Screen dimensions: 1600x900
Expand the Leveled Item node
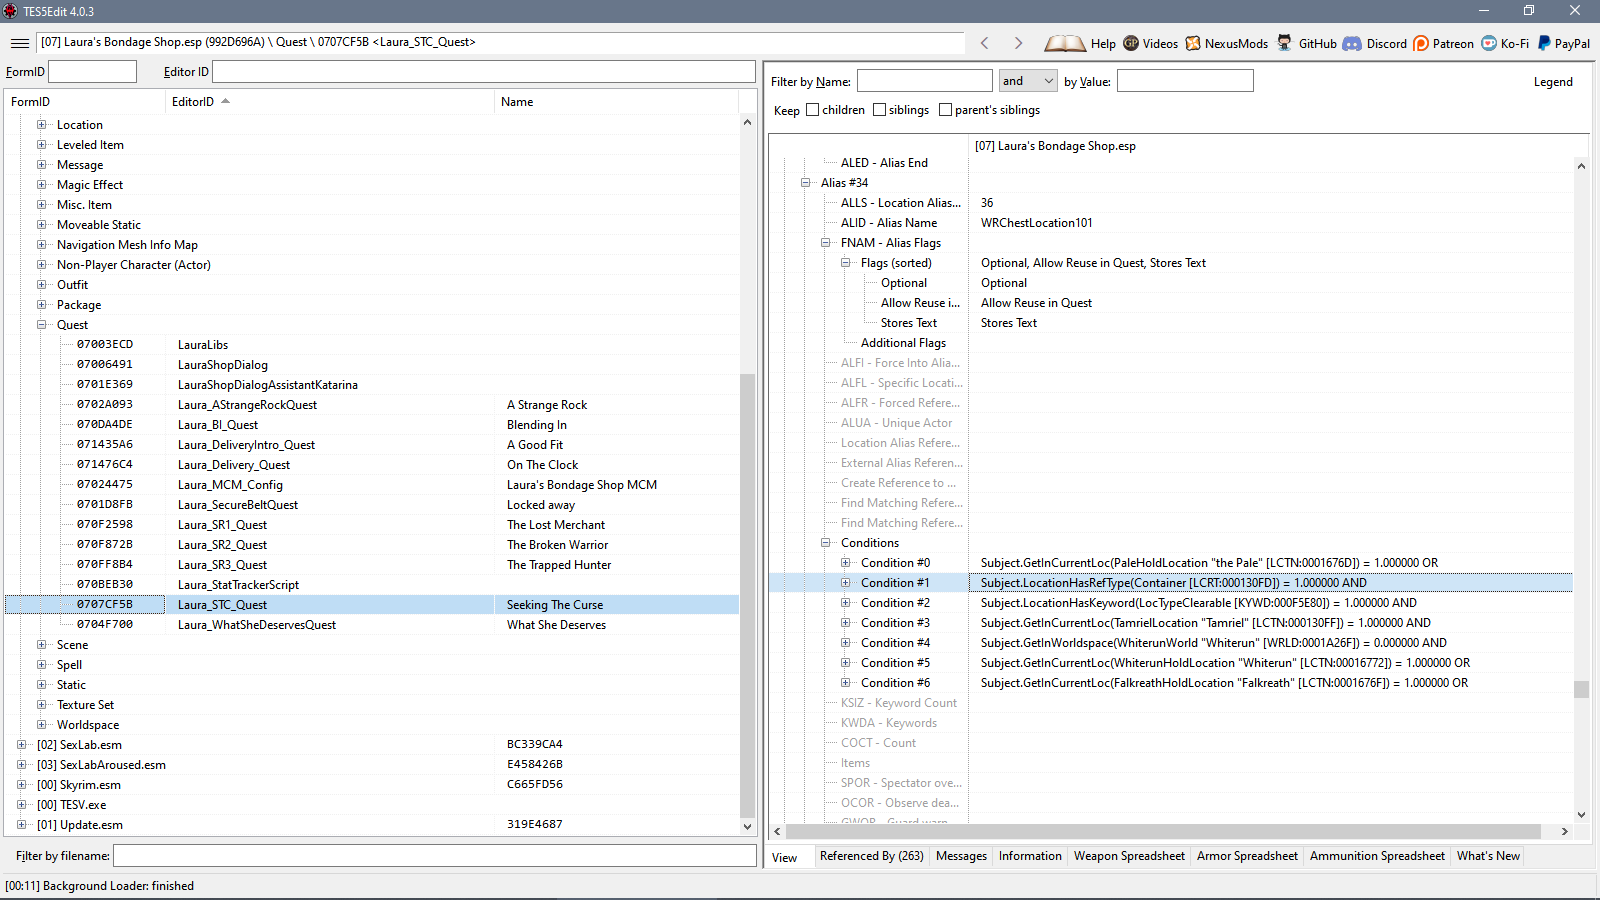pos(42,145)
